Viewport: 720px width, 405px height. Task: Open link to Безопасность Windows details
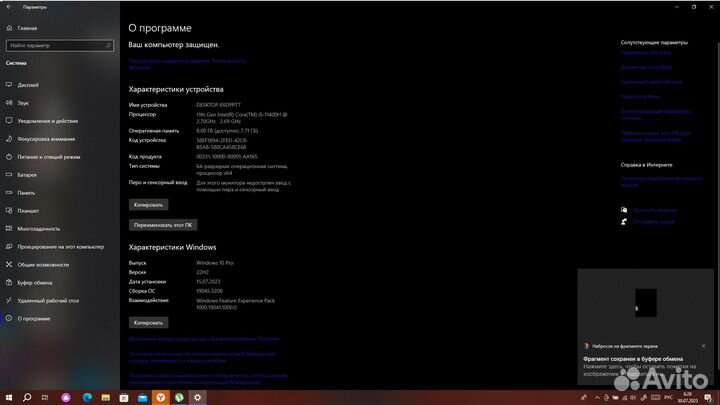click(x=187, y=64)
